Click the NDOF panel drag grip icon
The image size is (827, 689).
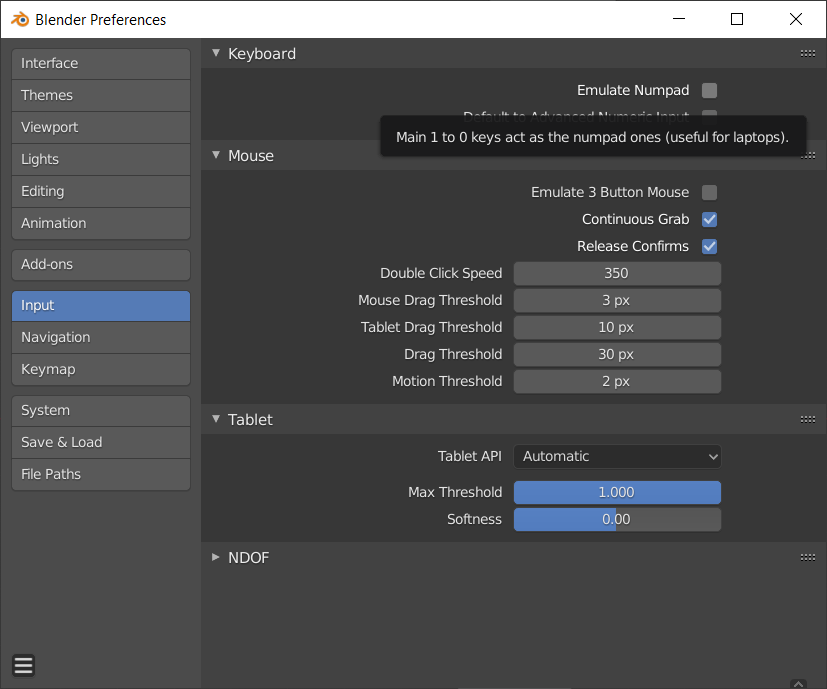[808, 558]
